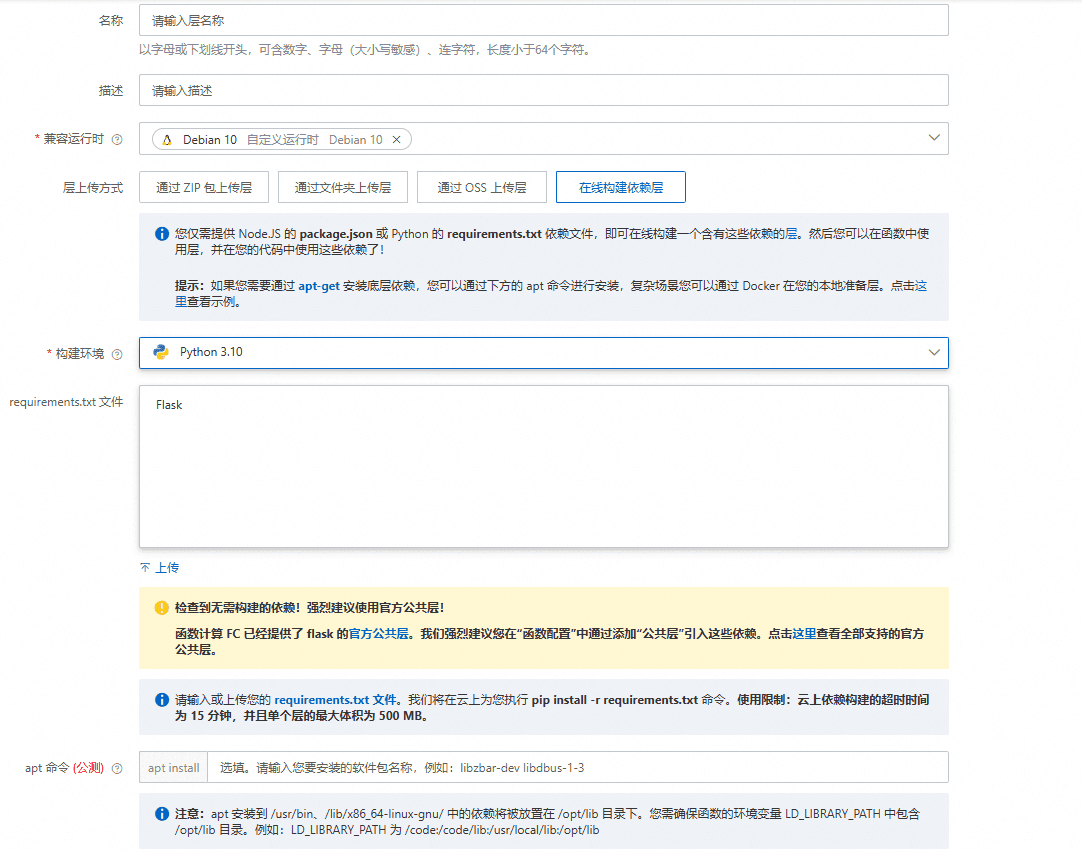Remove the Debian 10 runtime tag

click(x=396, y=140)
